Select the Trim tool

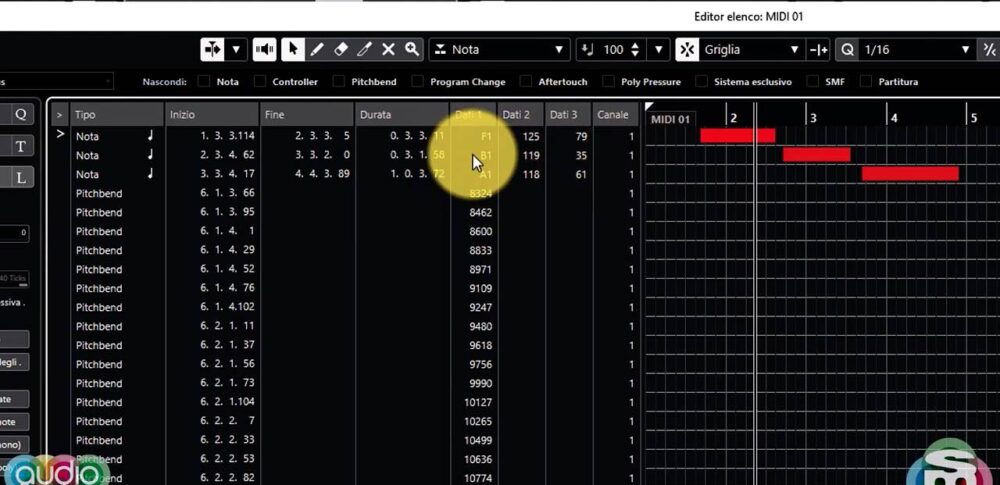(364, 50)
